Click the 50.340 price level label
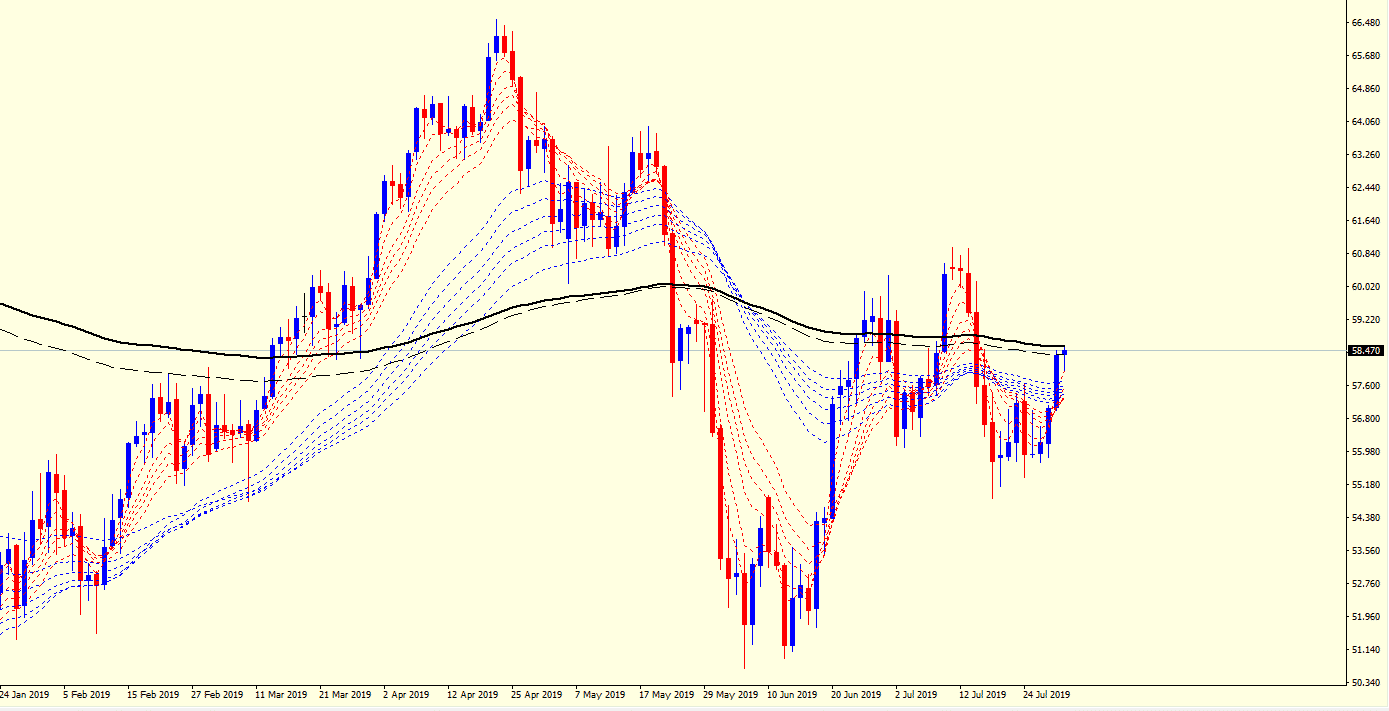 pyautogui.click(x=1366, y=683)
